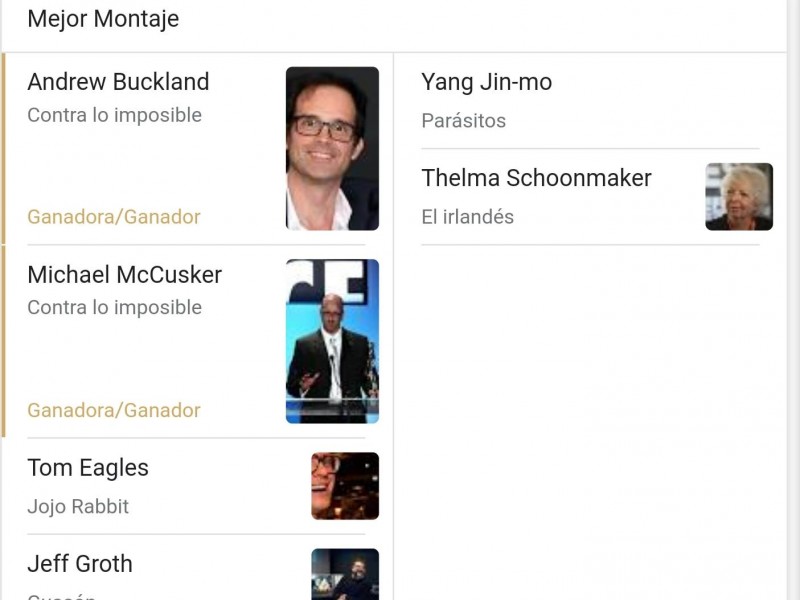This screenshot has height=600, width=800.
Task: Click Thelma Schoonmaker's photo thumbnail
Action: pyautogui.click(x=739, y=197)
